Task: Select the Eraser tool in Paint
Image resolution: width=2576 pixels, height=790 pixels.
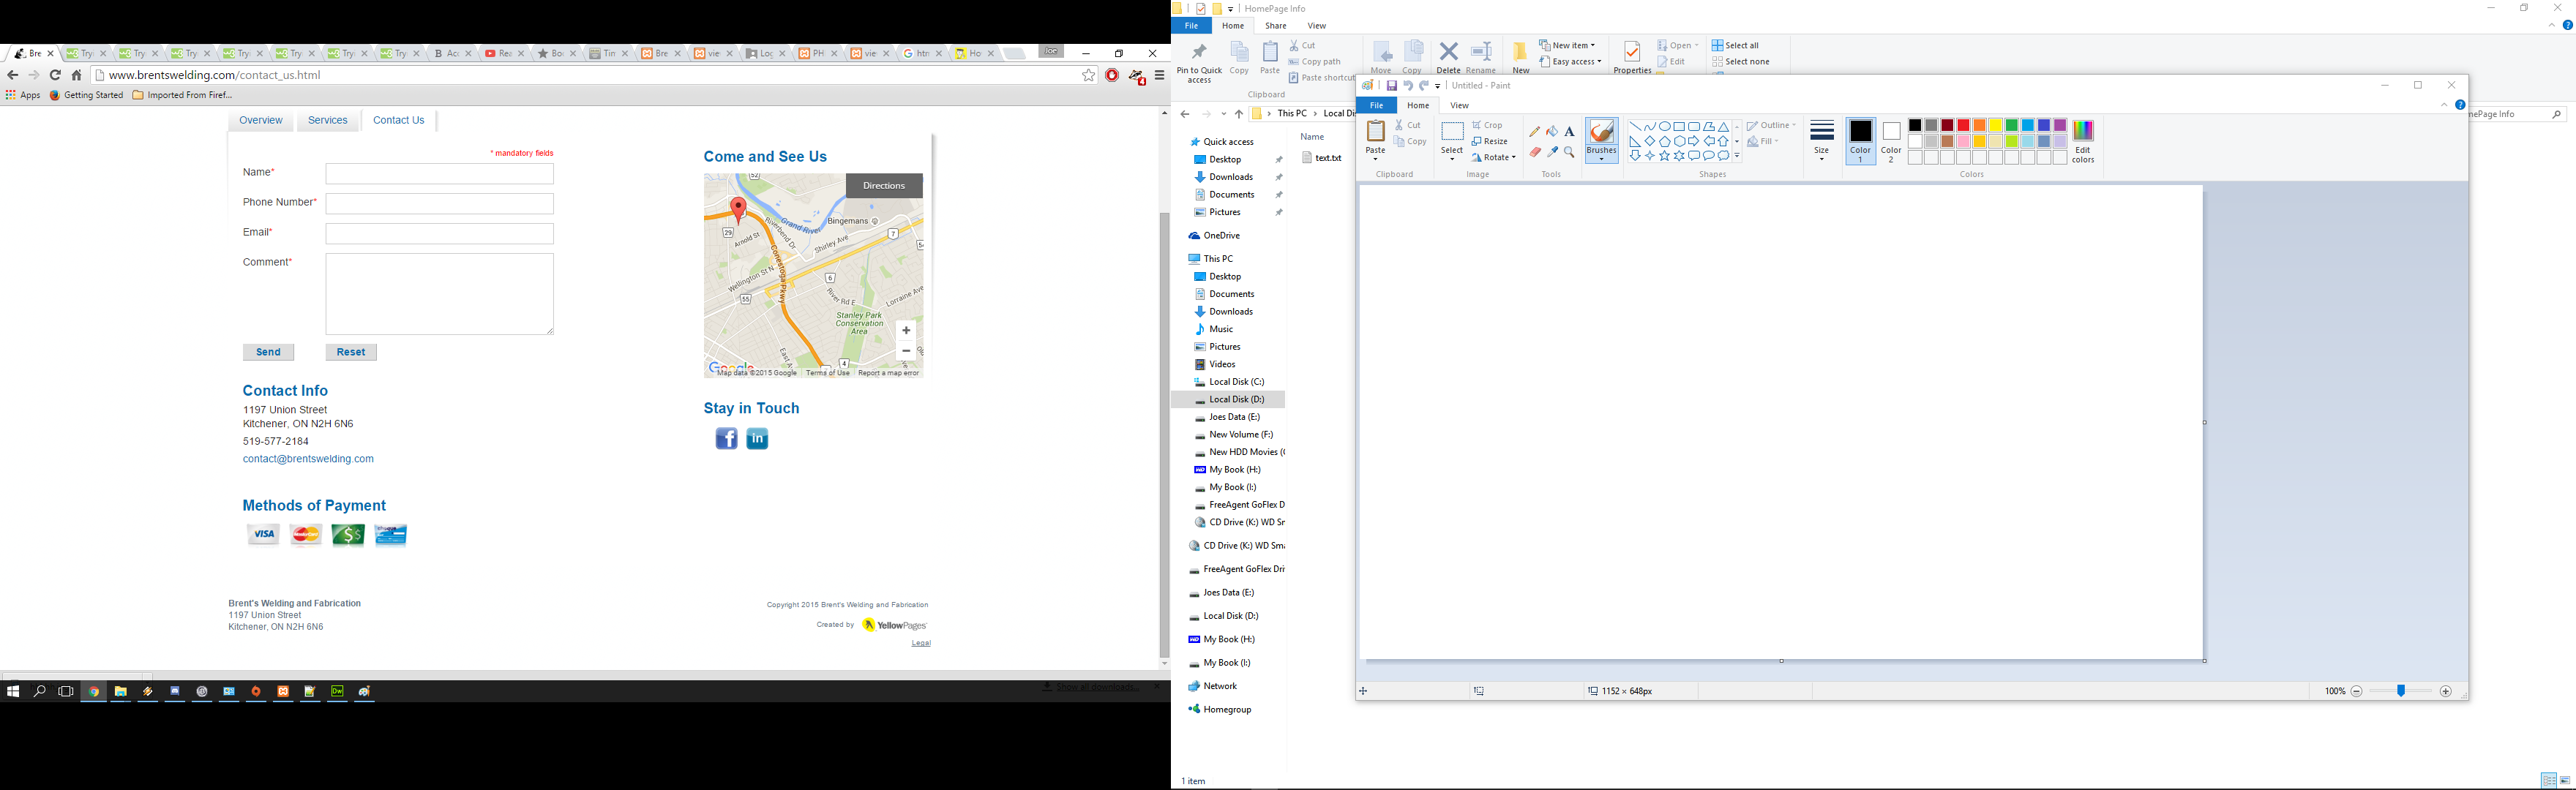Action: click(x=1535, y=153)
